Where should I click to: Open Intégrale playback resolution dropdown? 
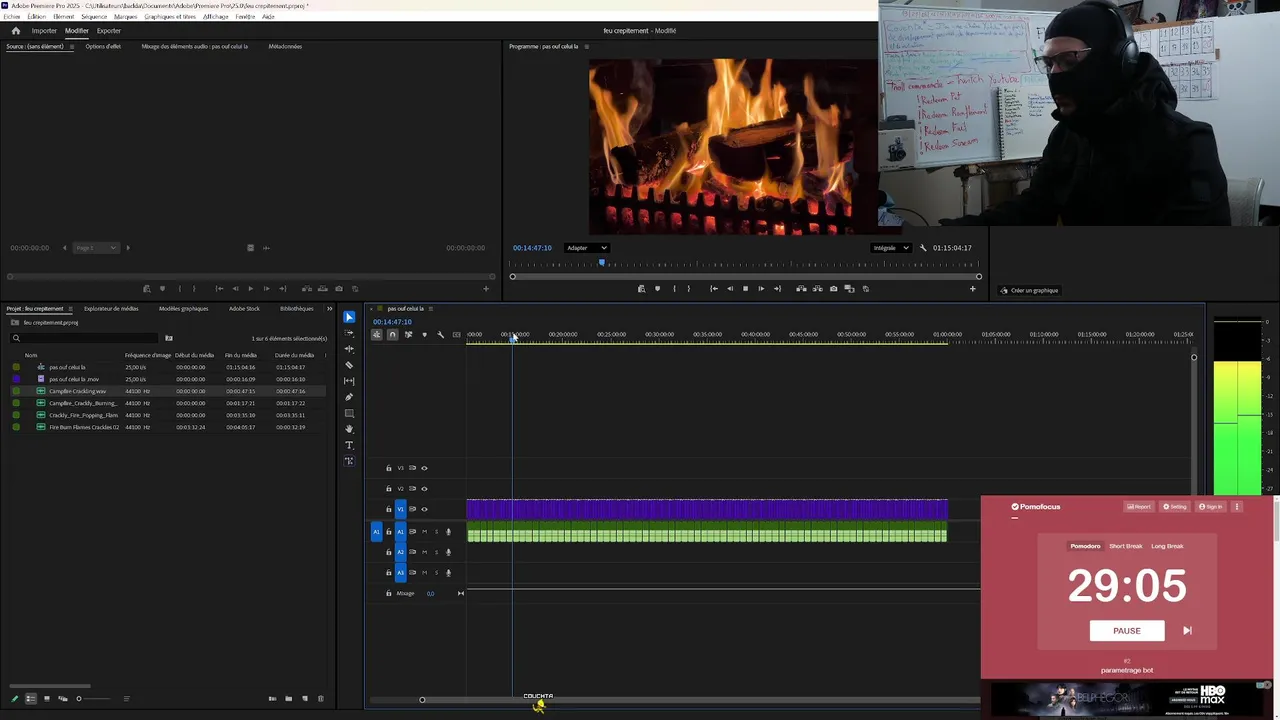890,248
